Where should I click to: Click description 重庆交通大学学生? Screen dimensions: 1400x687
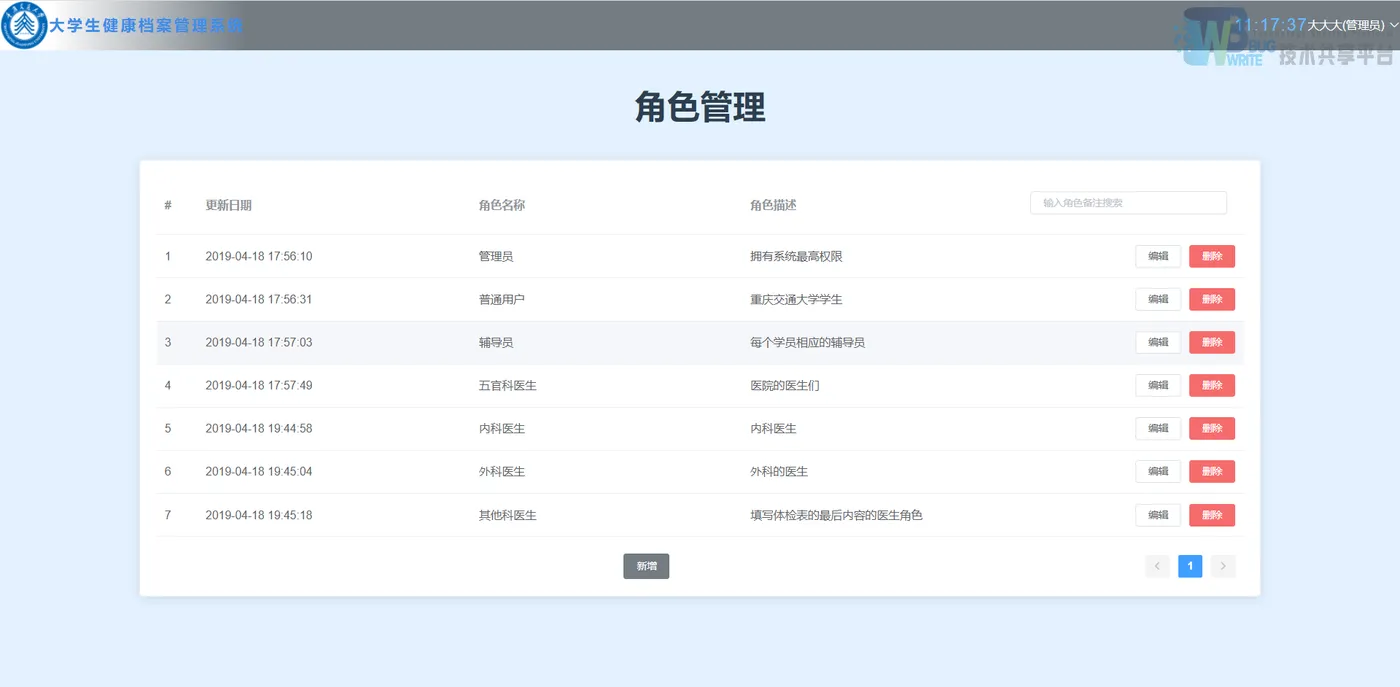point(796,299)
